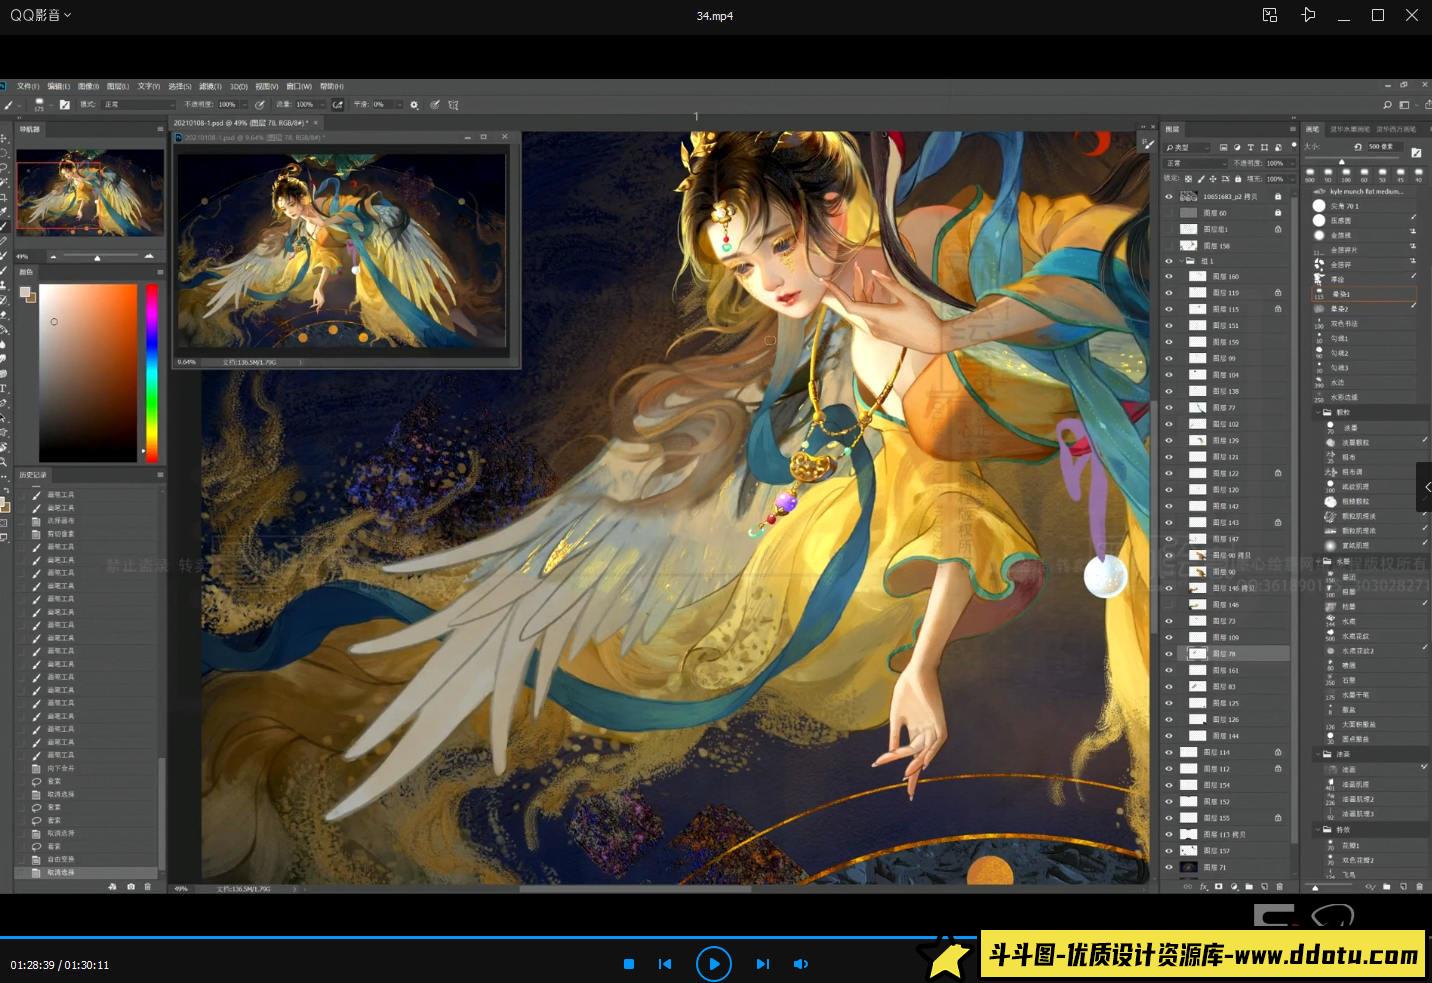Viewport: 1432px width, 983px height.
Task: Select the Move tool in Photoshop toolbar
Action: tap(5, 138)
